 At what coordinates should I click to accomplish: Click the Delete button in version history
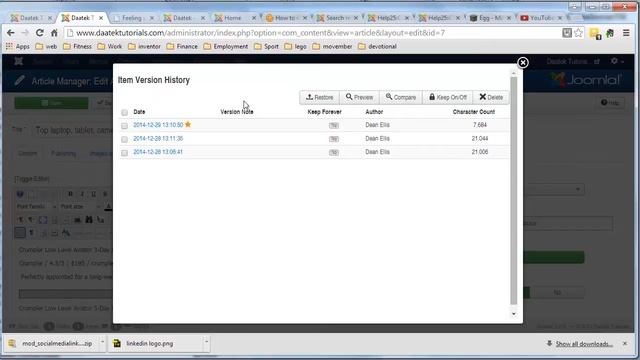(491, 97)
